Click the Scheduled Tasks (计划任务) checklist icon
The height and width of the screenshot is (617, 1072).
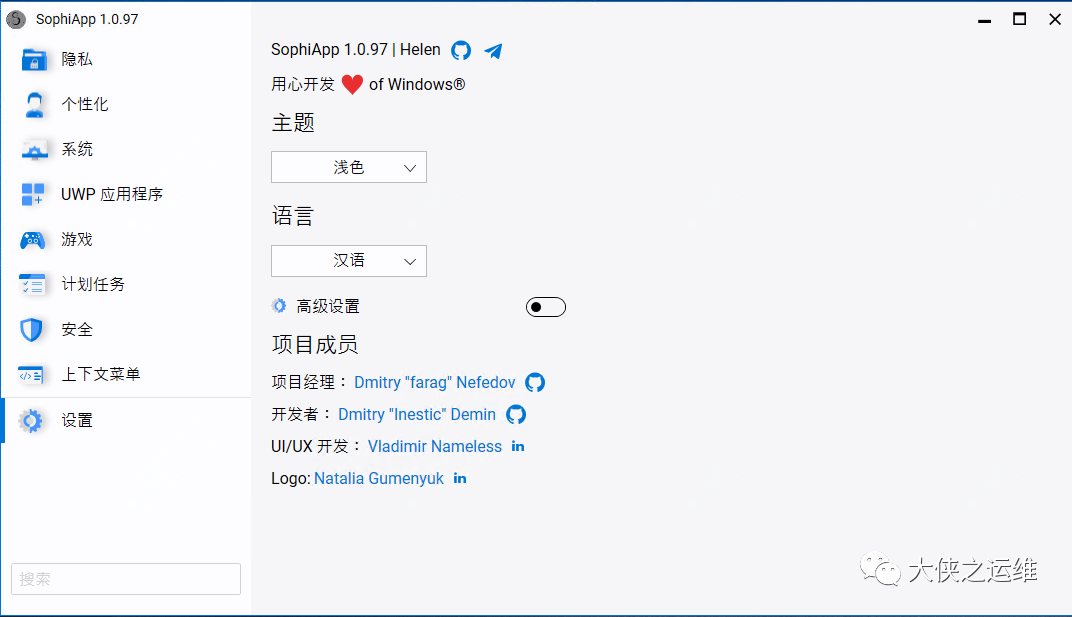[x=32, y=285]
